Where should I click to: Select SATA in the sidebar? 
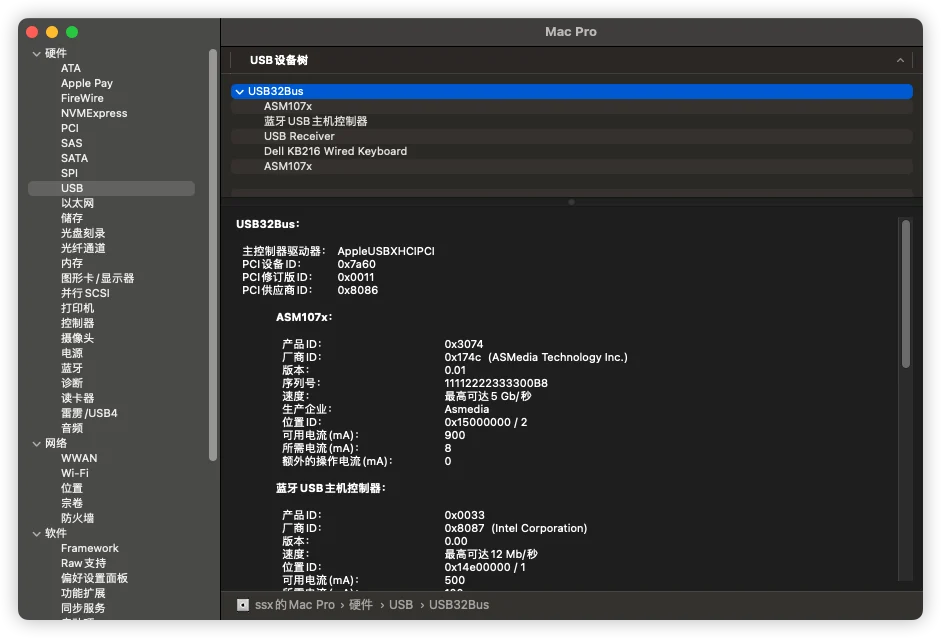(74, 158)
